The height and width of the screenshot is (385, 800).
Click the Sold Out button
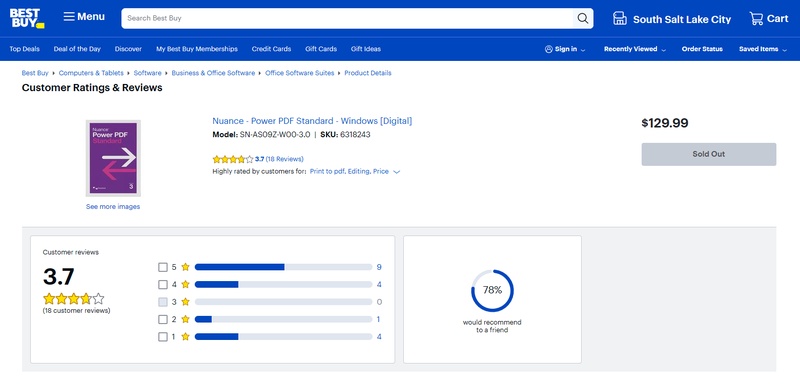pyautogui.click(x=709, y=154)
